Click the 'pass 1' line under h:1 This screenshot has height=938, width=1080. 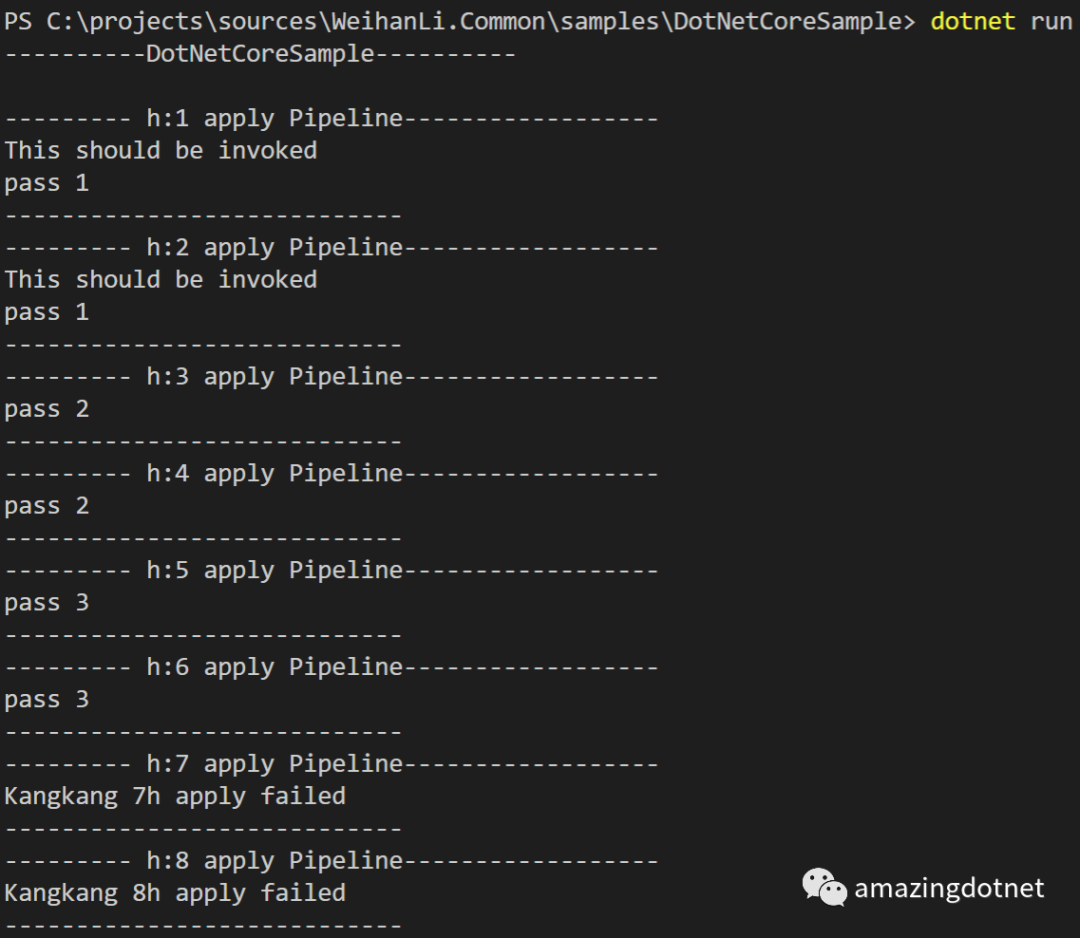click(47, 183)
